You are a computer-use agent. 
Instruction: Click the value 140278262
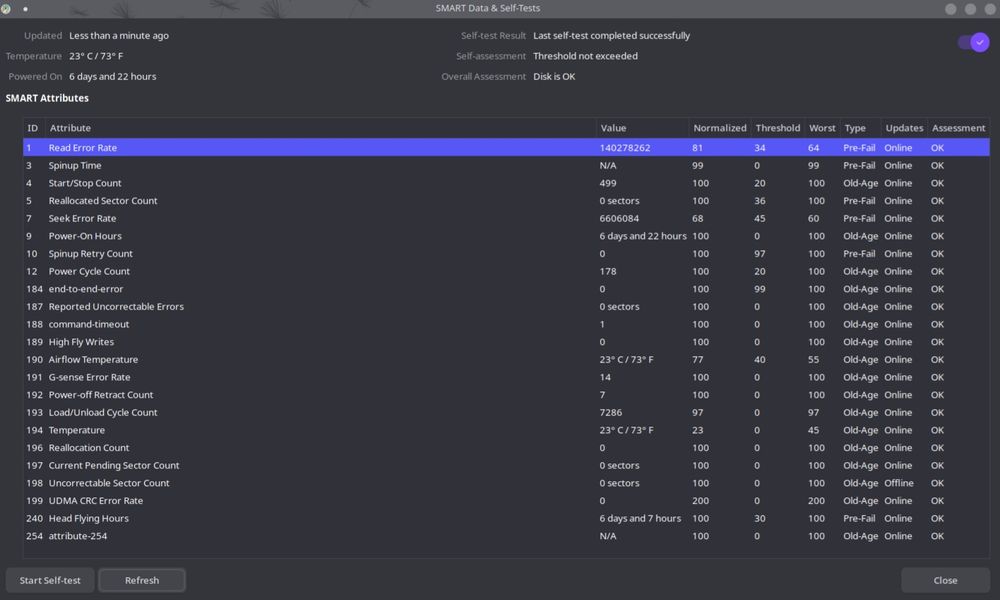624,147
